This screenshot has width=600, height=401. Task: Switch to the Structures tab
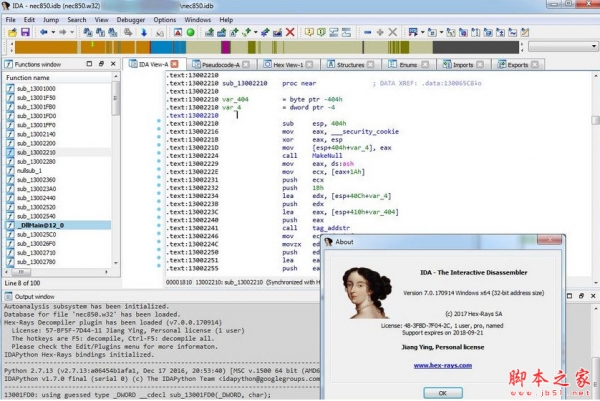(x=350, y=64)
